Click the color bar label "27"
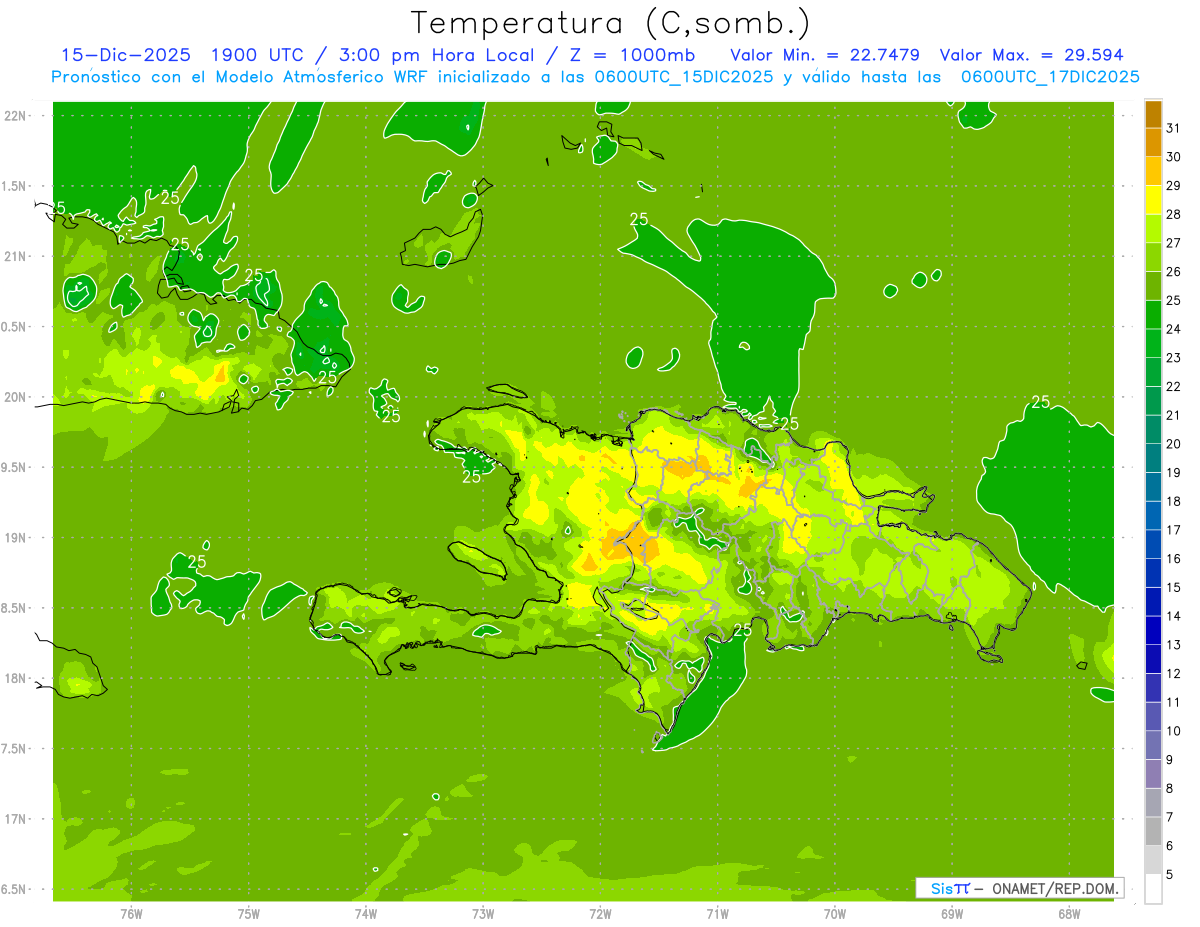The height and width of the screenshot is (927, 1200). 1174,243
